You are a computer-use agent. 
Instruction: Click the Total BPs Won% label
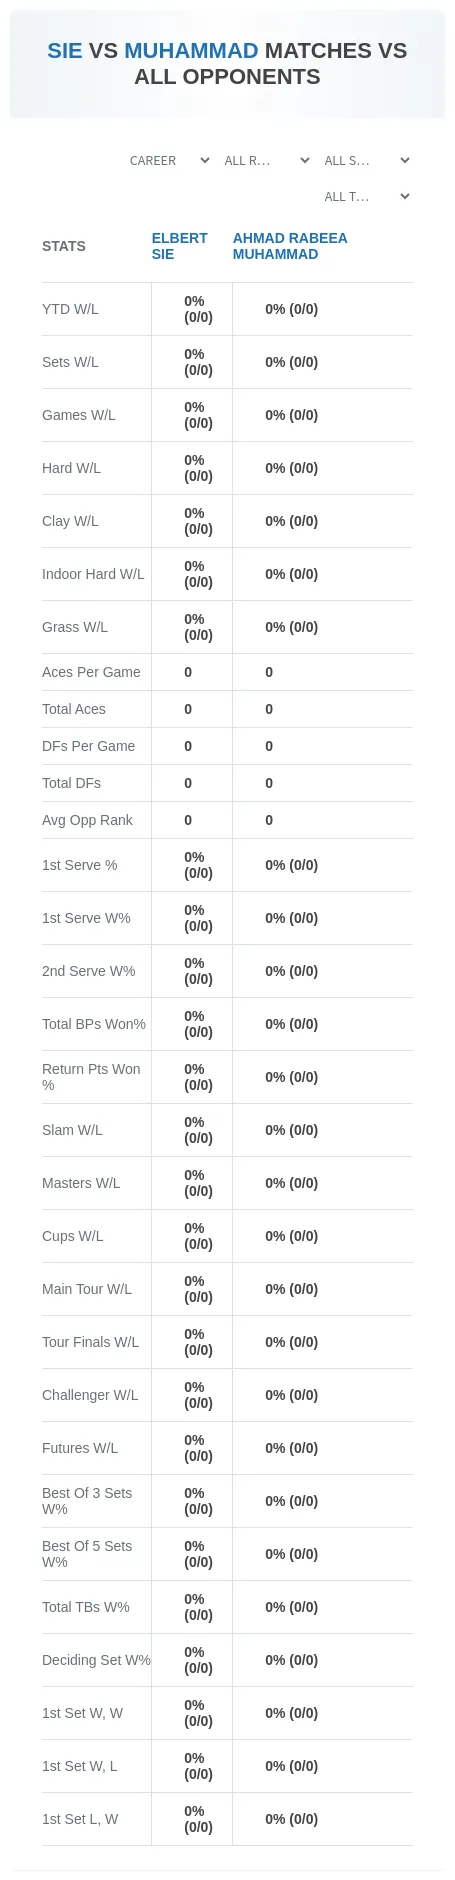[x=94, y=1024]
